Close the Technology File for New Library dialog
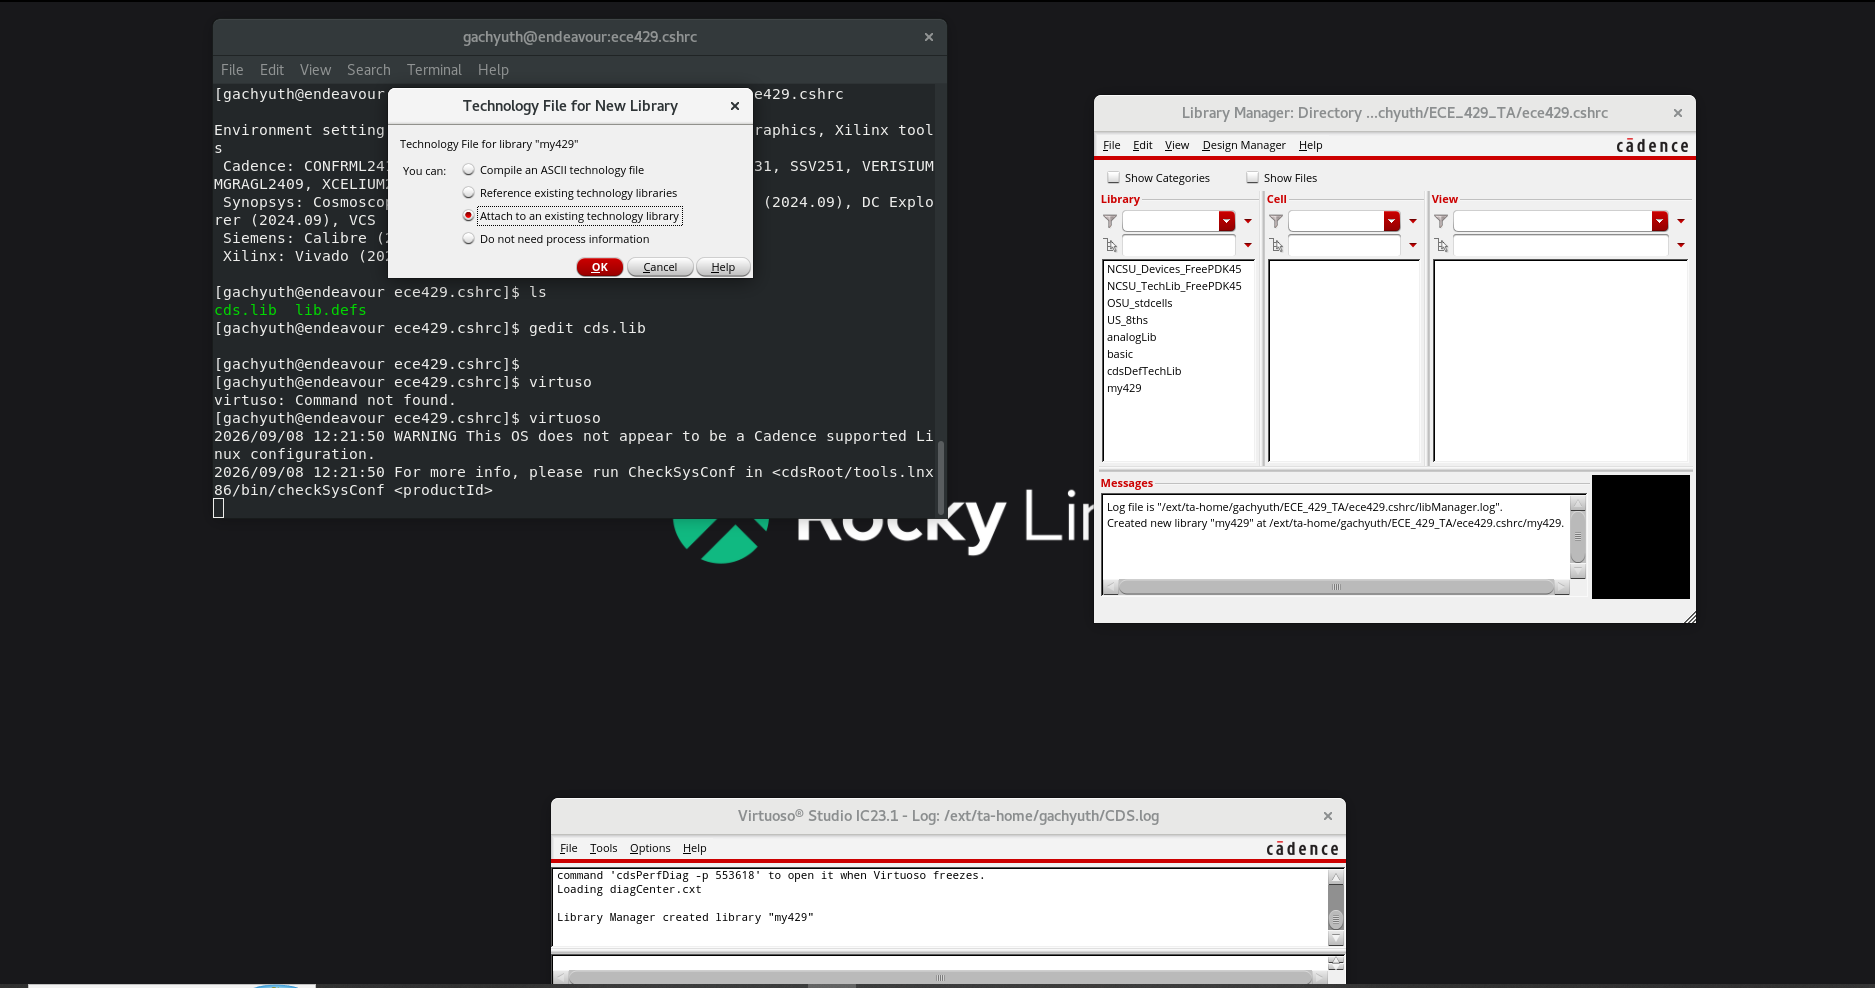 click(x=735, y=106)
